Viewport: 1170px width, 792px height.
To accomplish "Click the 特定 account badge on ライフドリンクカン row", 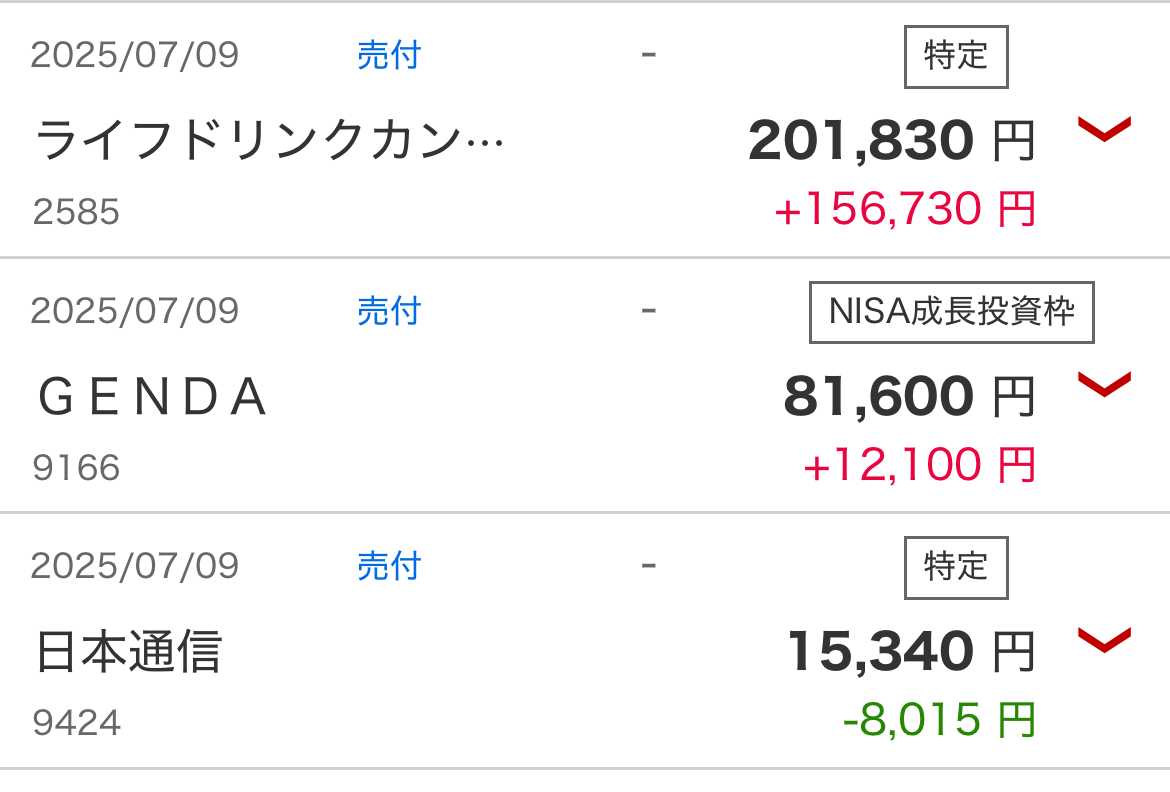I will click(956, 57).
